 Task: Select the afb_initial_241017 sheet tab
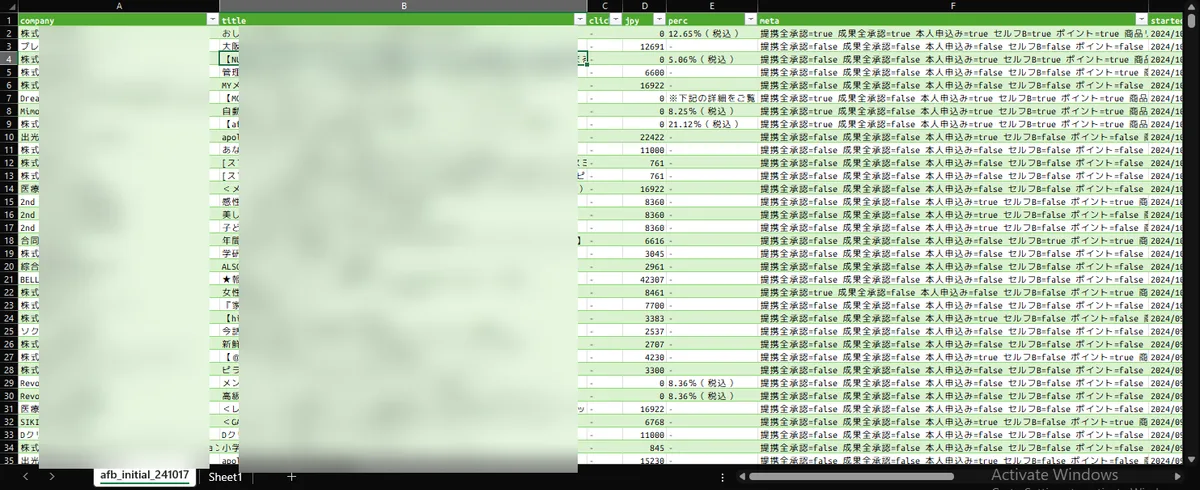(x=145, y=478)
